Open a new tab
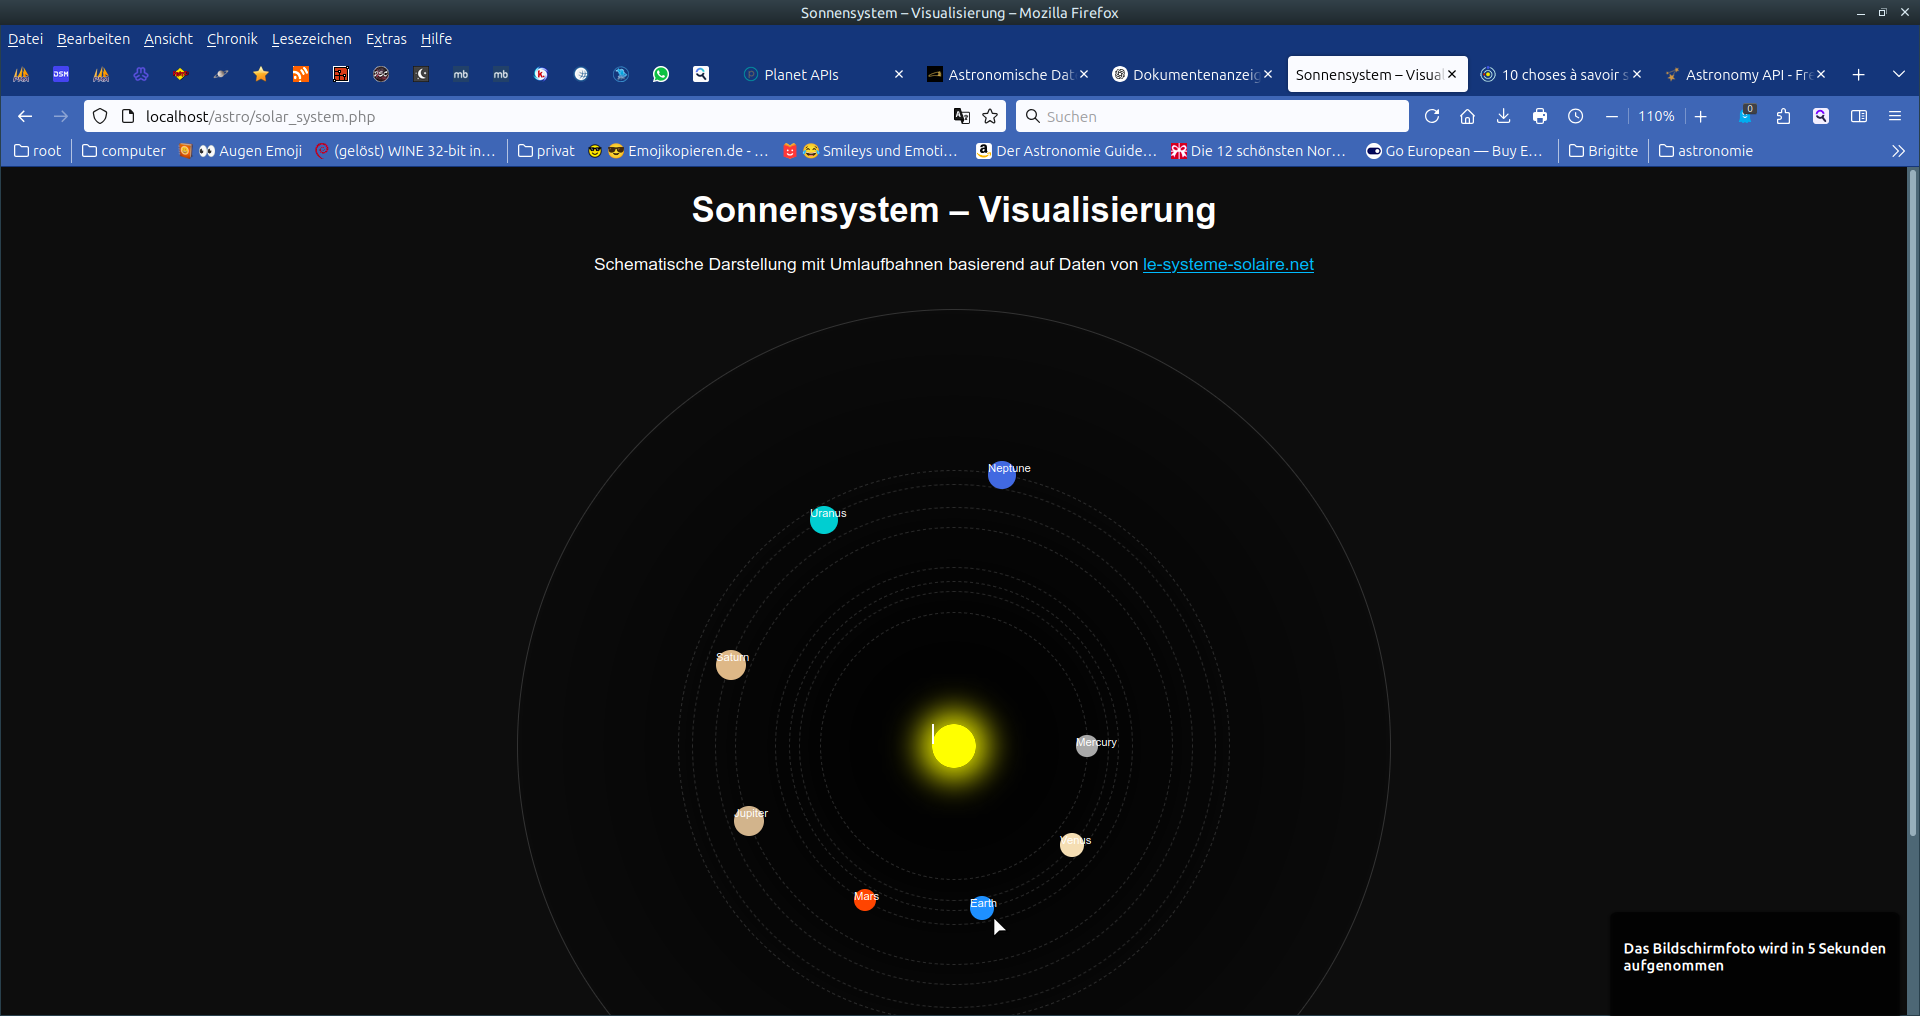The width and height of the screenshot is (1920, 1016). (x=1859, y=74)
